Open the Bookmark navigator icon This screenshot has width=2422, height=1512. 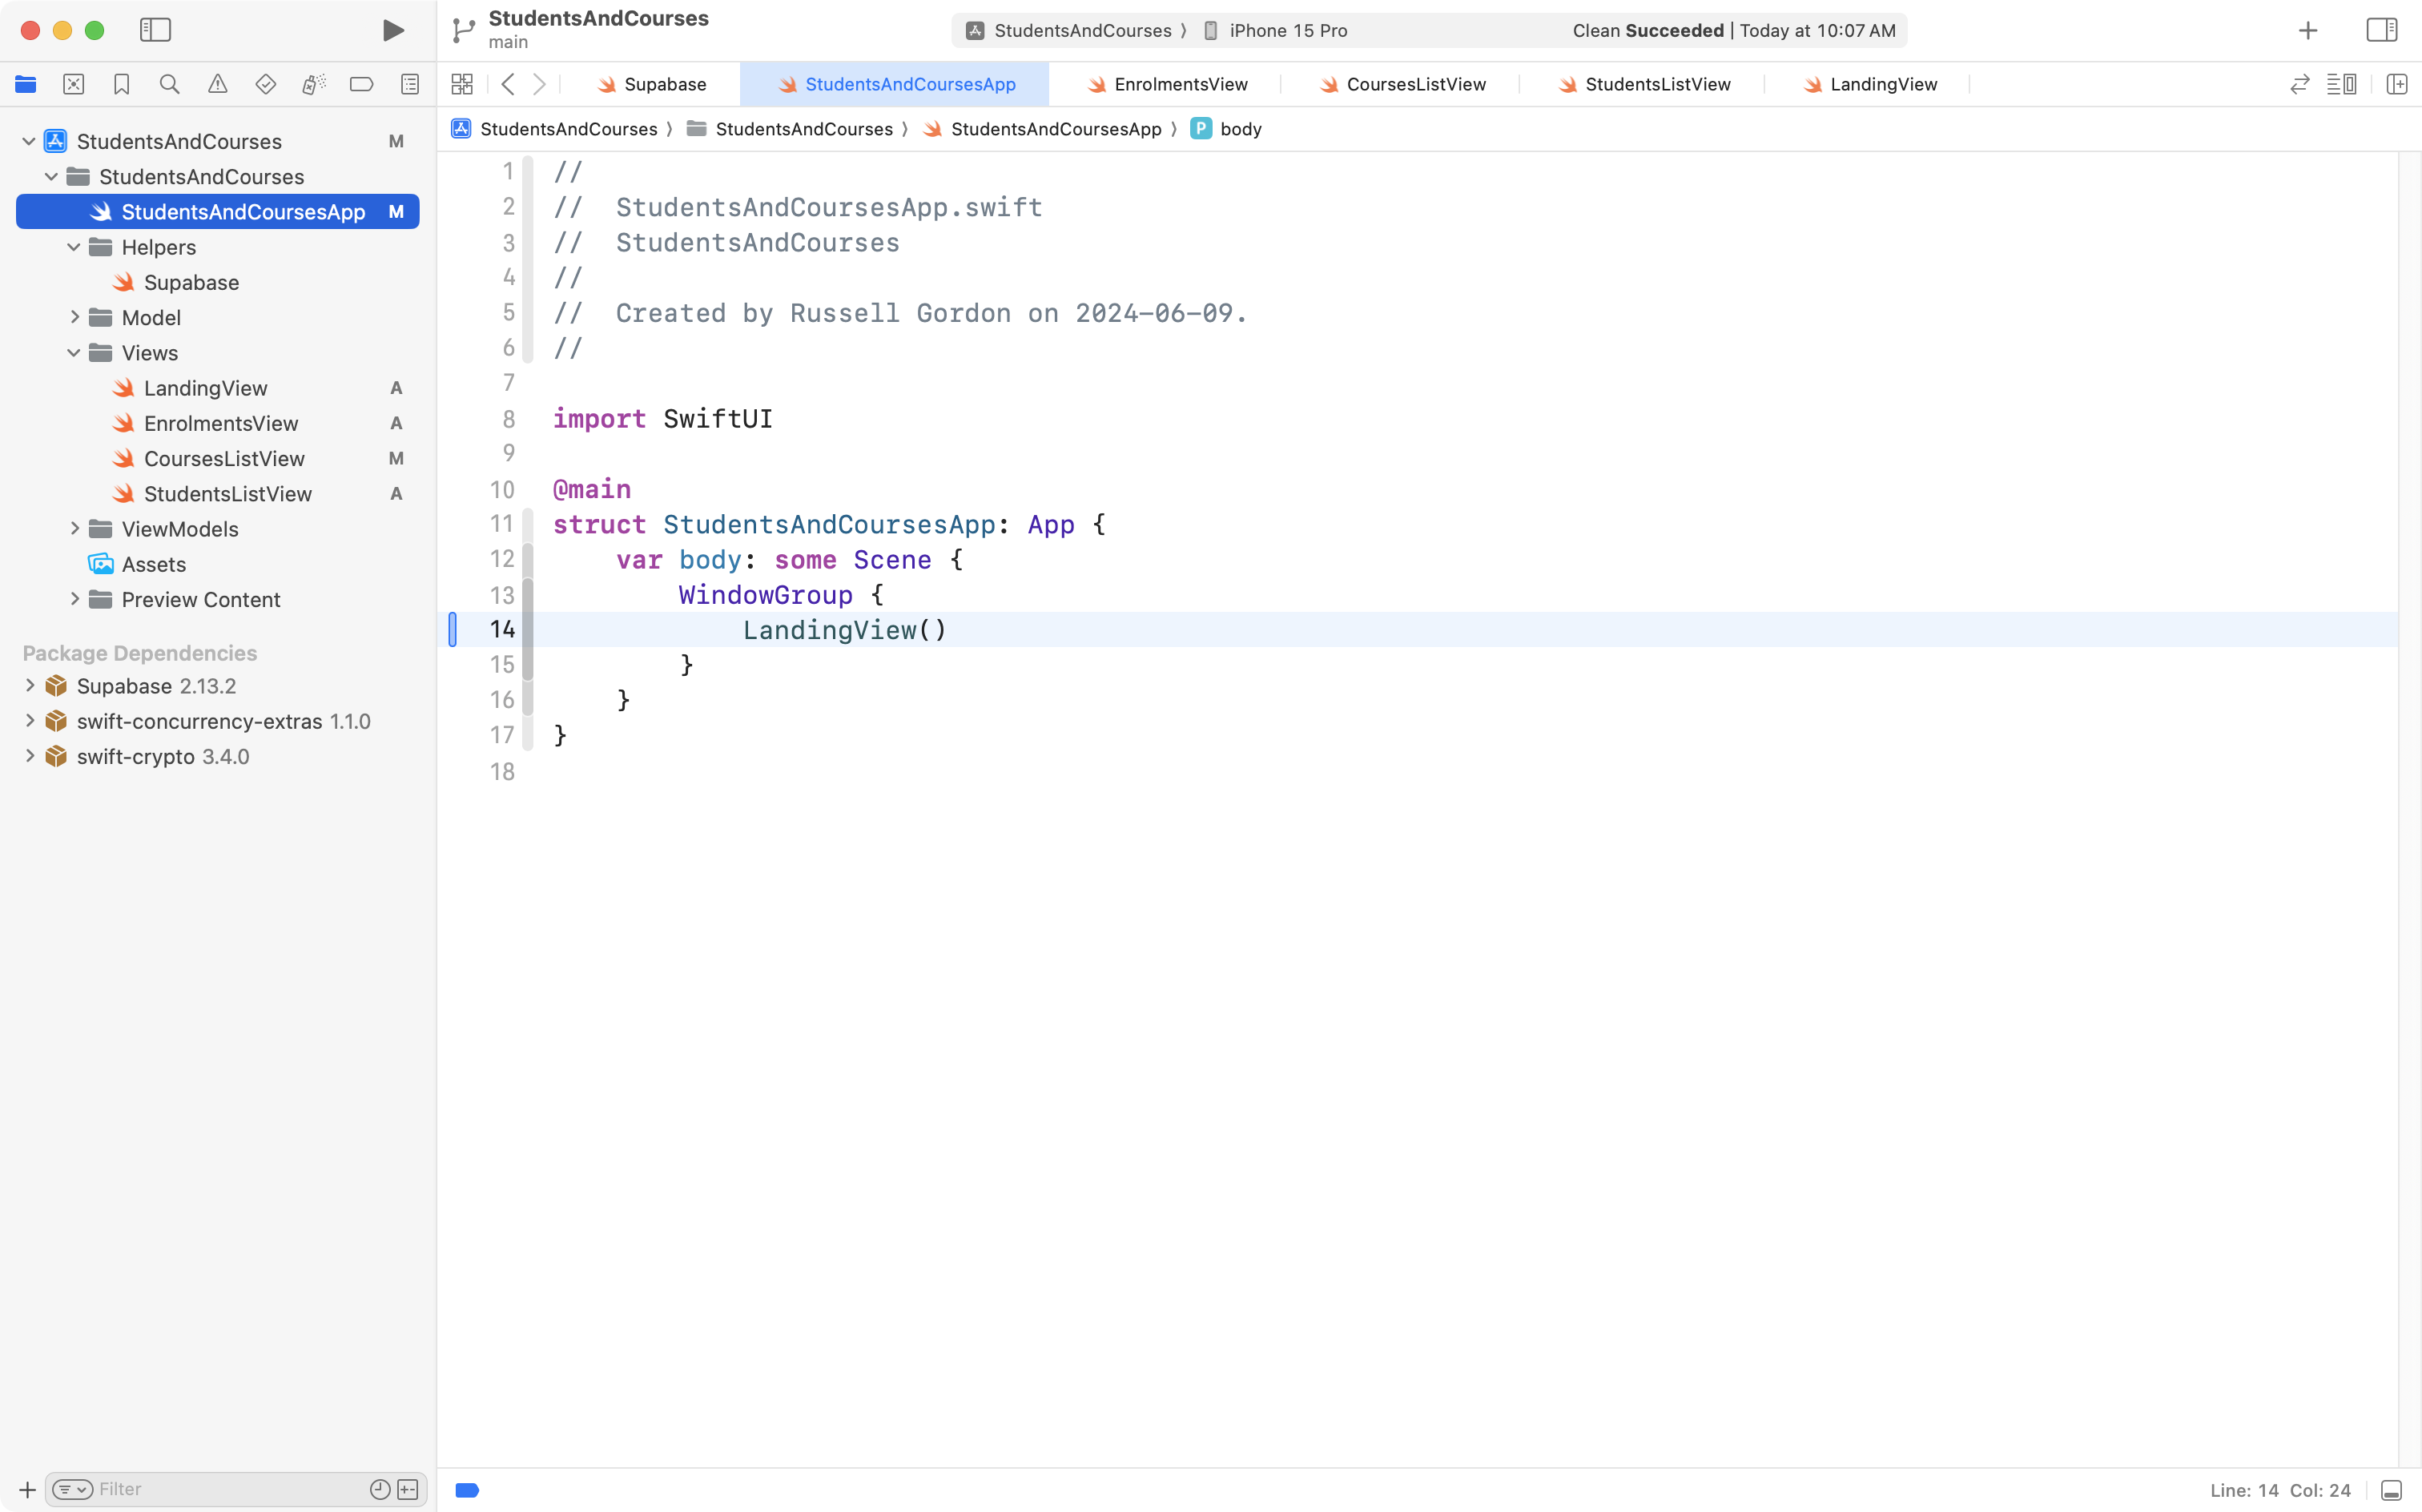click(121, 84)
